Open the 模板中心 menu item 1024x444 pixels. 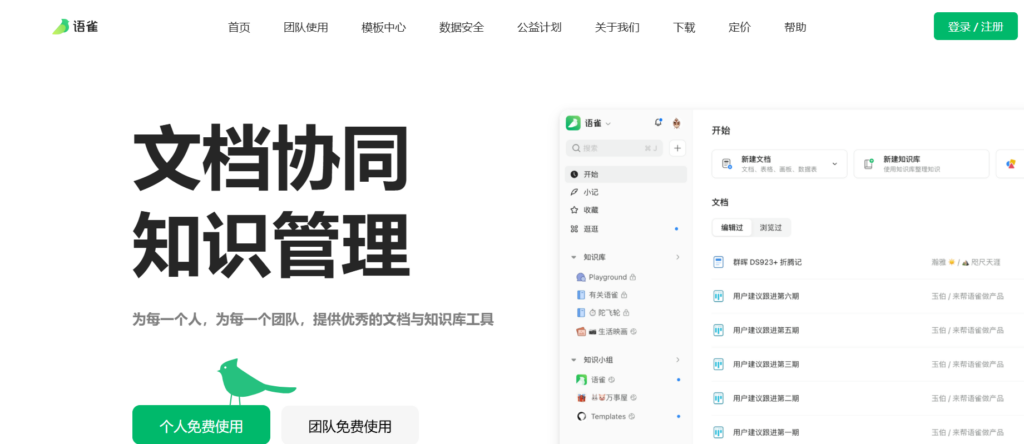(383, 27)
